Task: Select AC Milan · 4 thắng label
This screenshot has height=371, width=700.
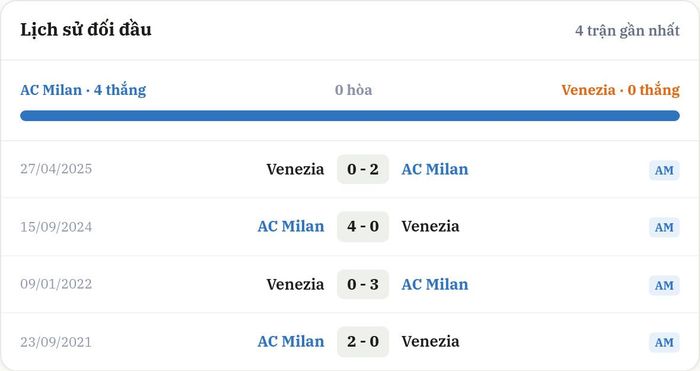Action: point(83,90)
